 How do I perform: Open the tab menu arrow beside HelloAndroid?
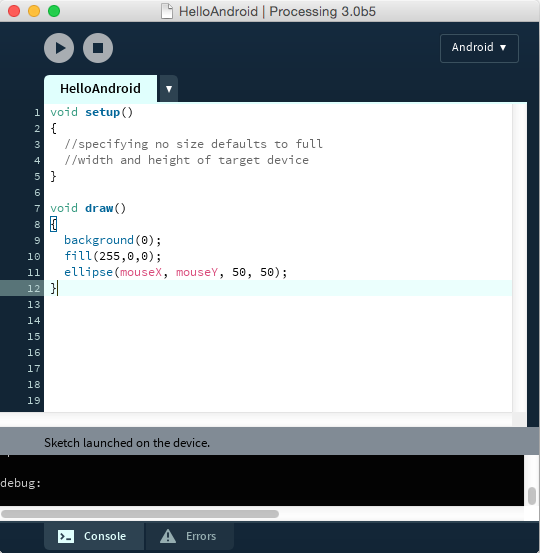click(x=169, y=89)
